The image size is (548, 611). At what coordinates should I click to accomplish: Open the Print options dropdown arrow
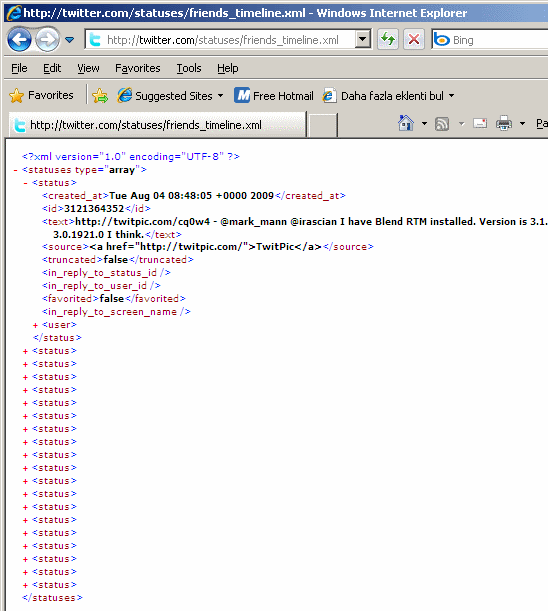point(522,124)
